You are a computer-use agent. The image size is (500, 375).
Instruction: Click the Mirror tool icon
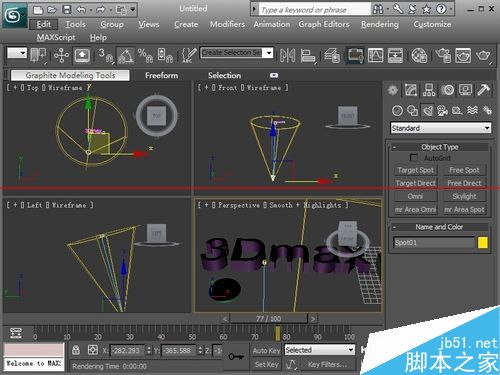pos(287,55)
